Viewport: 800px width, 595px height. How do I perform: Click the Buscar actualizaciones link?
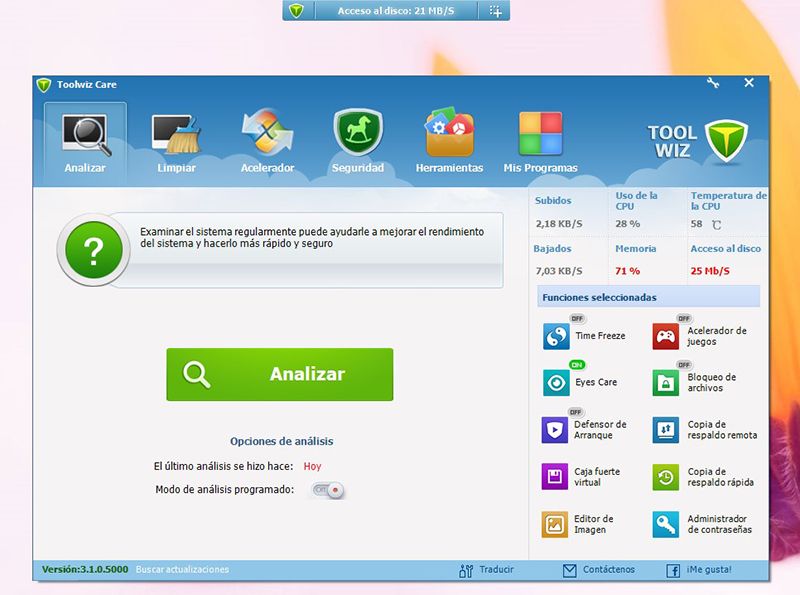tap(182, 569)
